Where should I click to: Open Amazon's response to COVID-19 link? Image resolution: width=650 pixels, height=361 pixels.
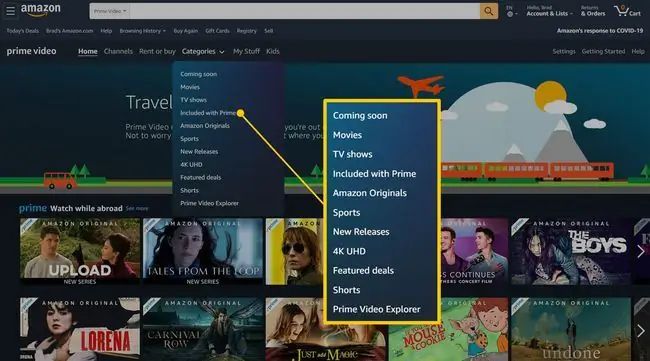pyautogui.click(x=600, y=31)
